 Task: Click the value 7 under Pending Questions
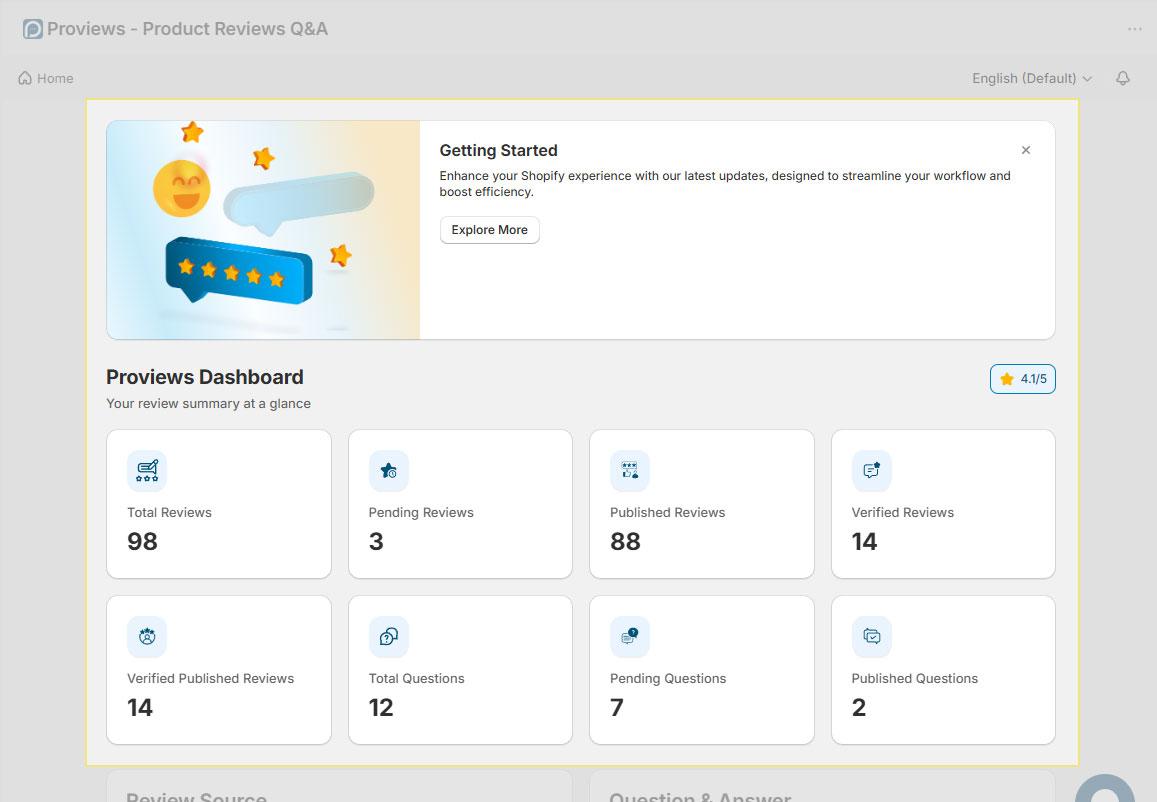point(617,708)
